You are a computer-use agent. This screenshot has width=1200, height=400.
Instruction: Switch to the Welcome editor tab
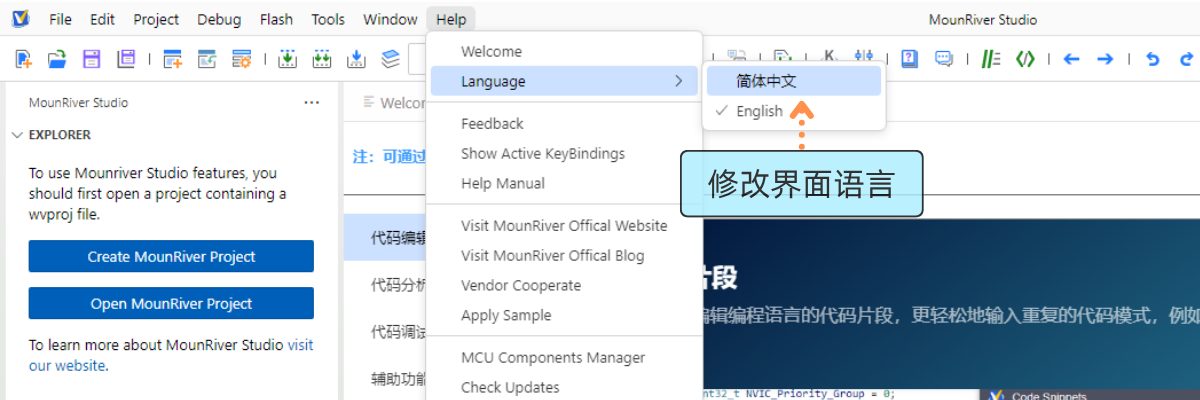point(392,102)
